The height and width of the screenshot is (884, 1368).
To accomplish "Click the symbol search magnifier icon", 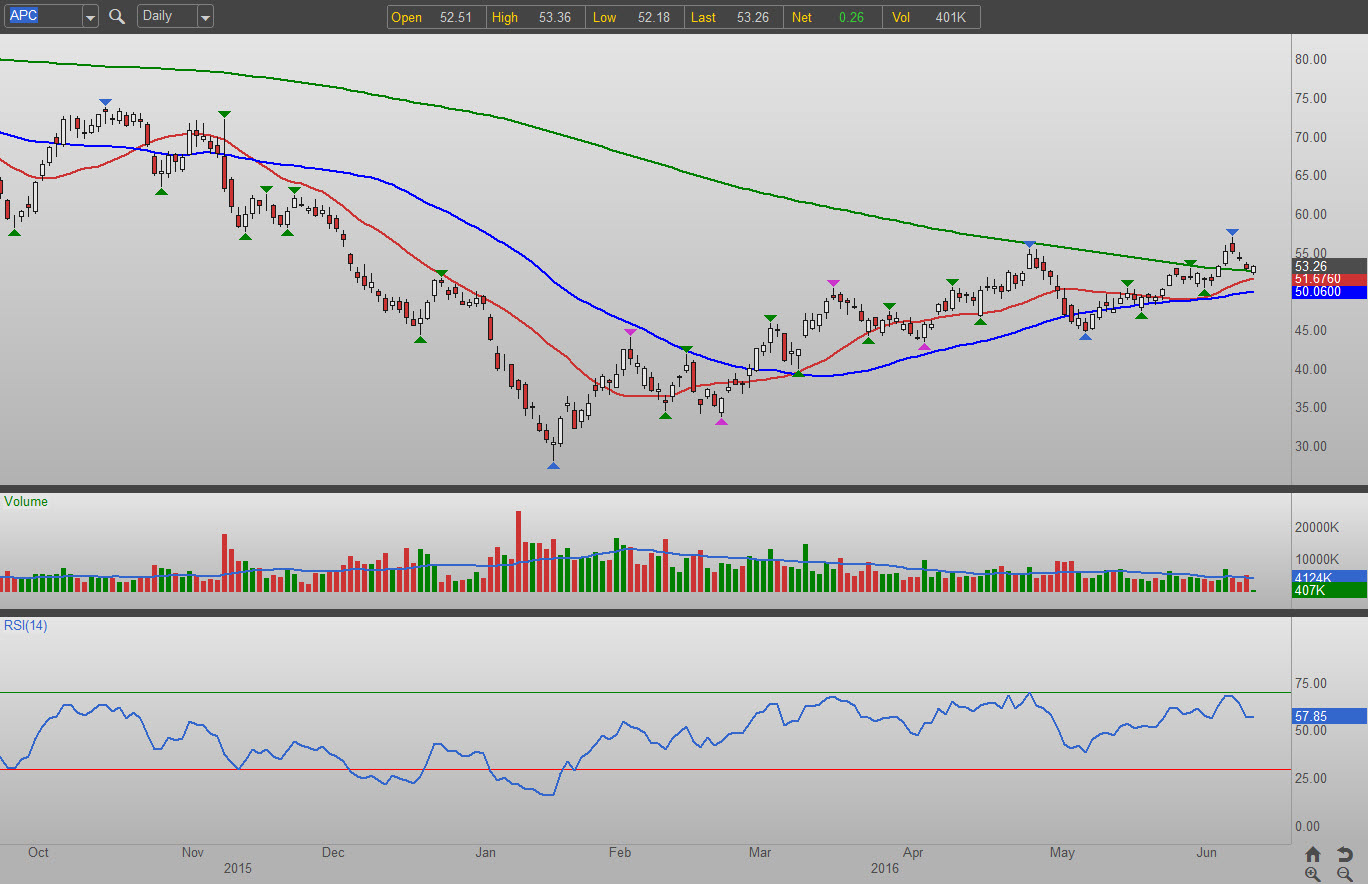I will click(x=117, y=17).
